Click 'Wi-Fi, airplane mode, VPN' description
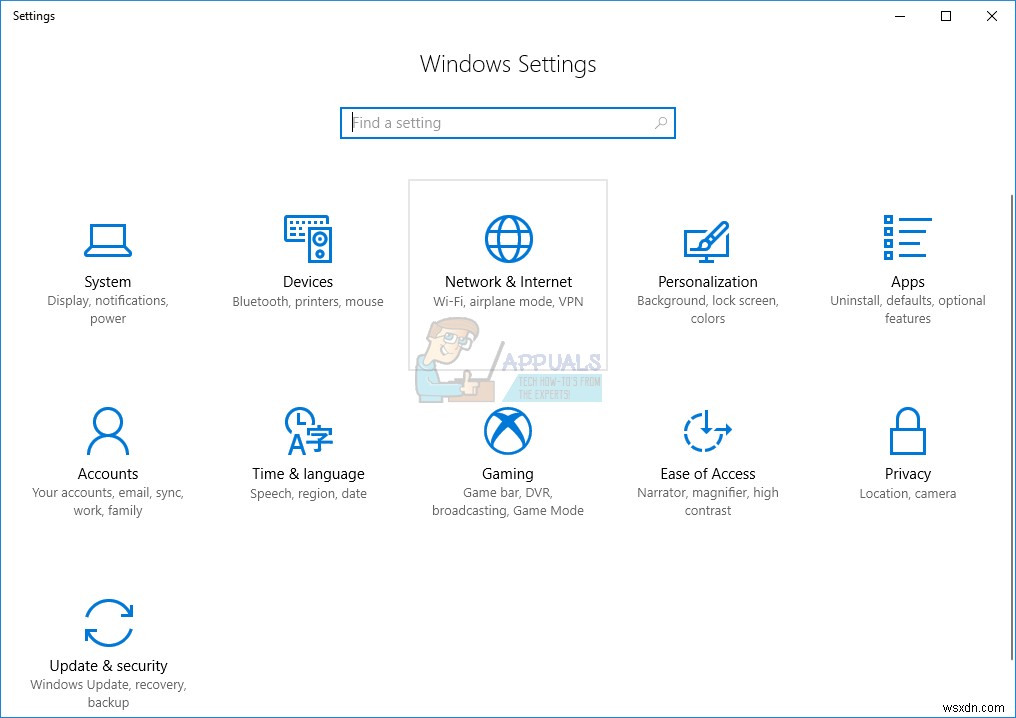 coord(509,301)
